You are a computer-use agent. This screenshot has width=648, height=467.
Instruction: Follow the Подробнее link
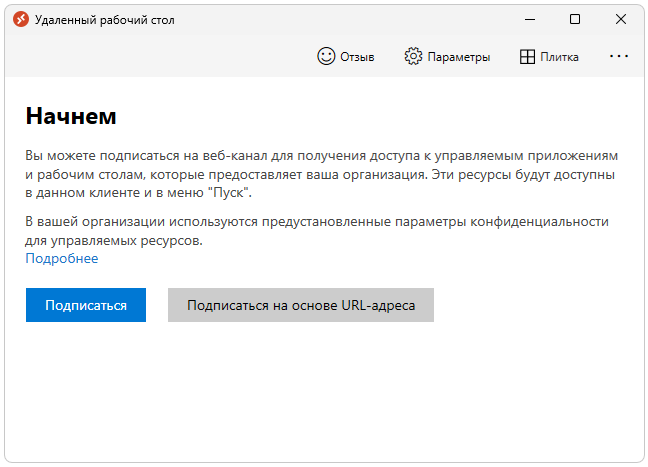click(x=62, y=259)
